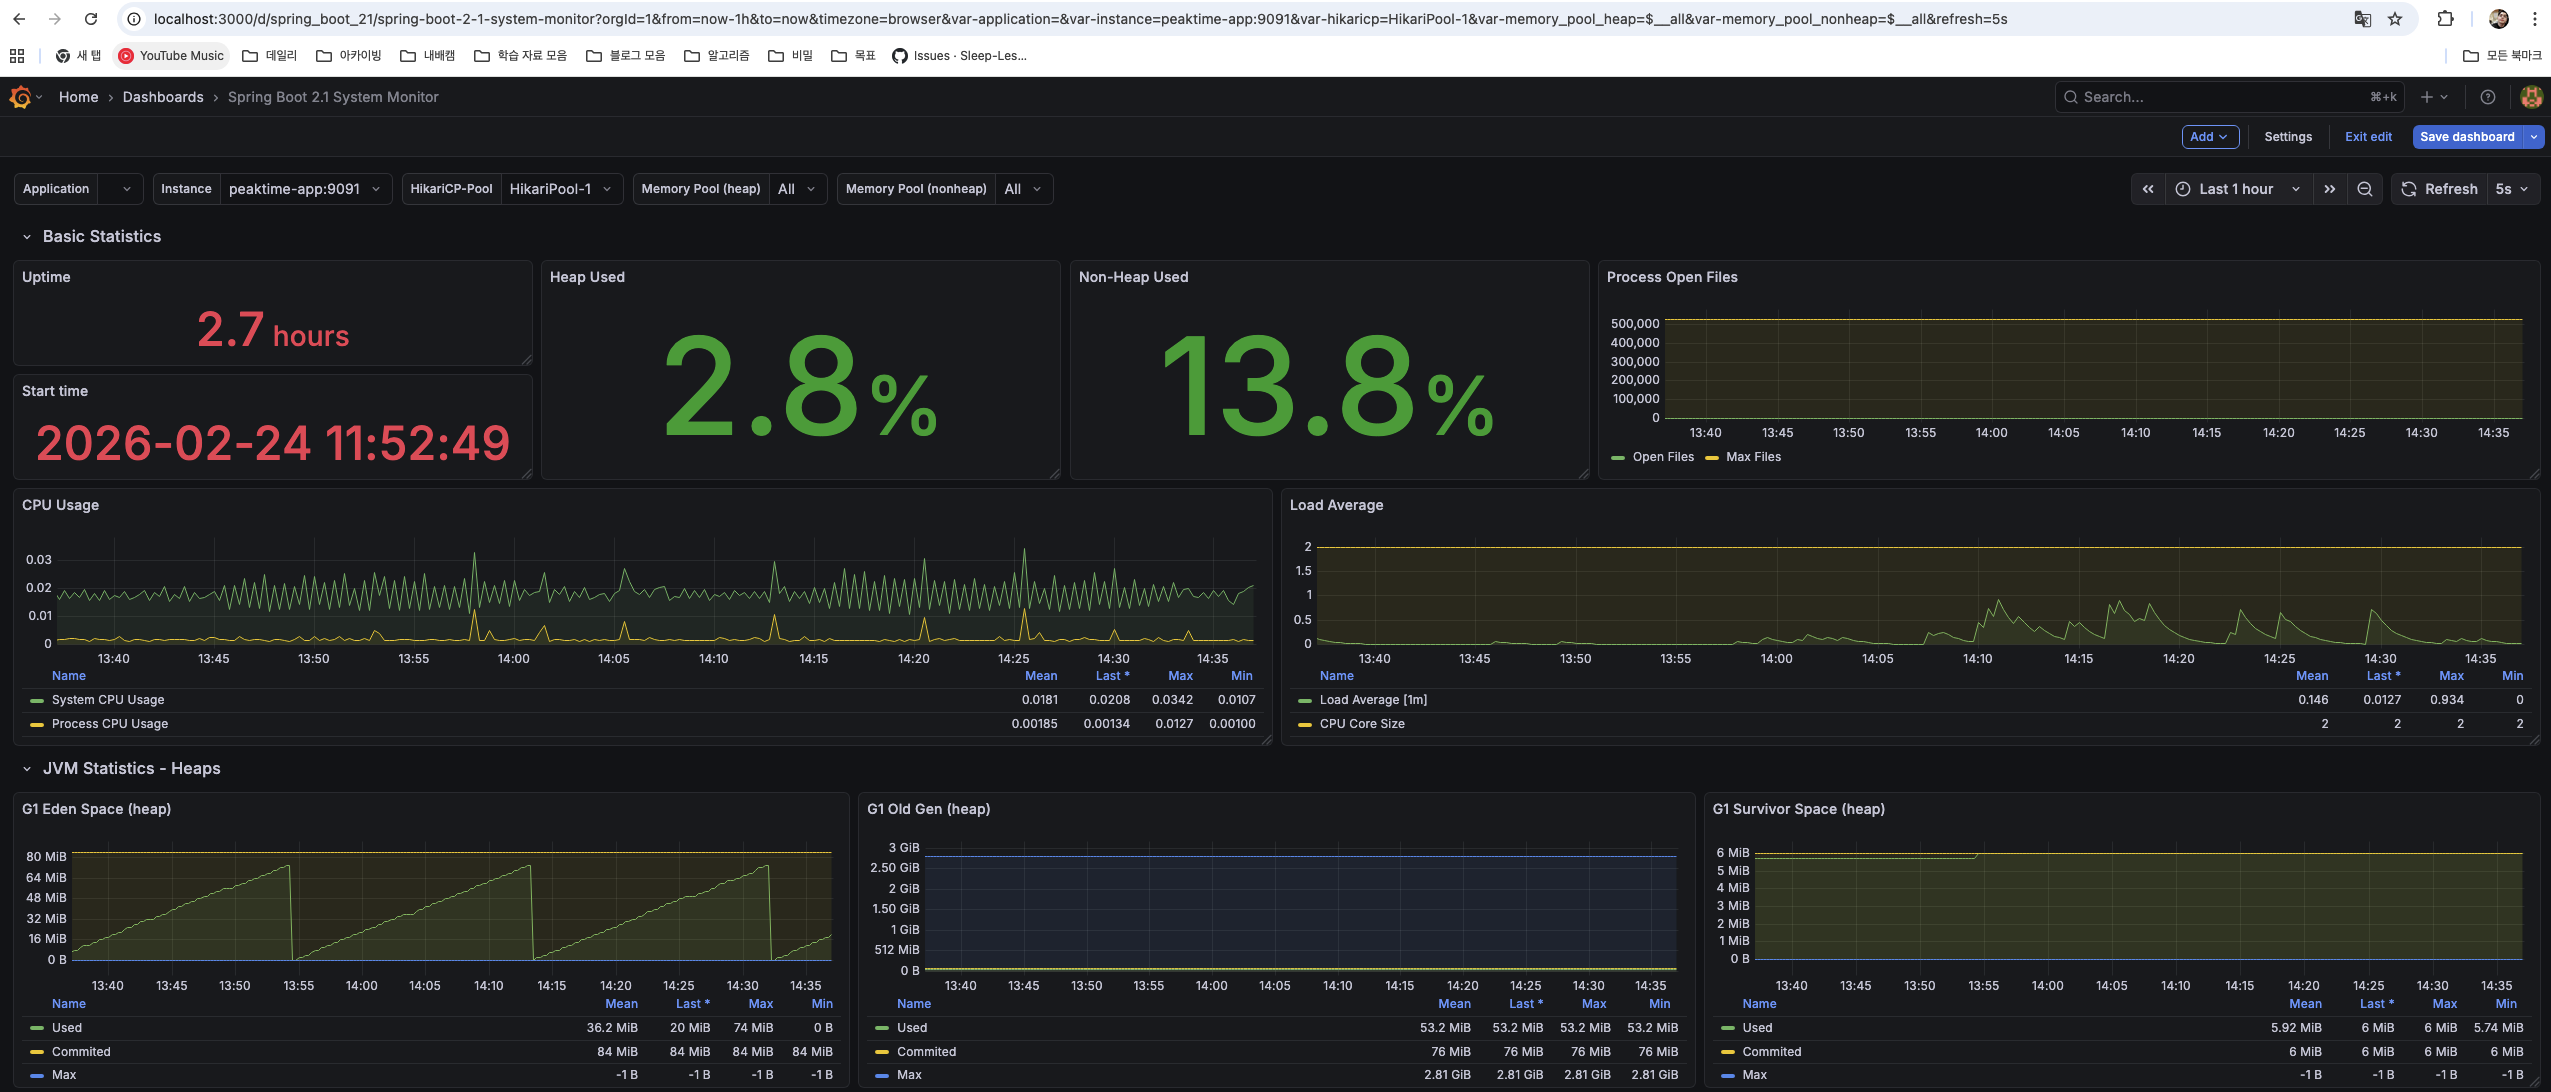Open the YouTube Music bookmark

(x=171, y=56)
